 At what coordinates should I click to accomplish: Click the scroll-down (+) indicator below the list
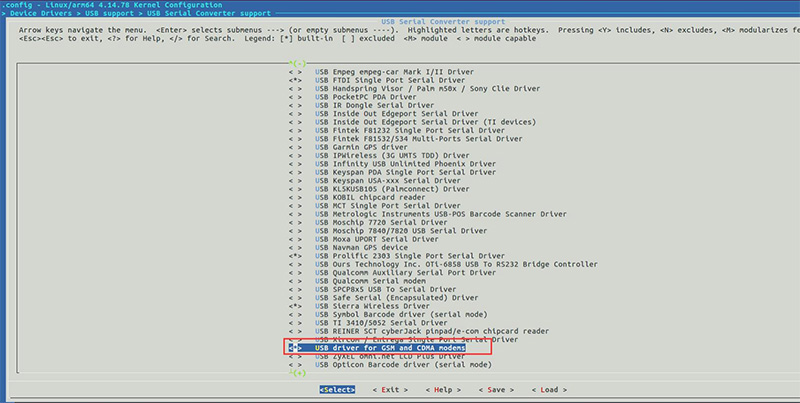(297, 373)
